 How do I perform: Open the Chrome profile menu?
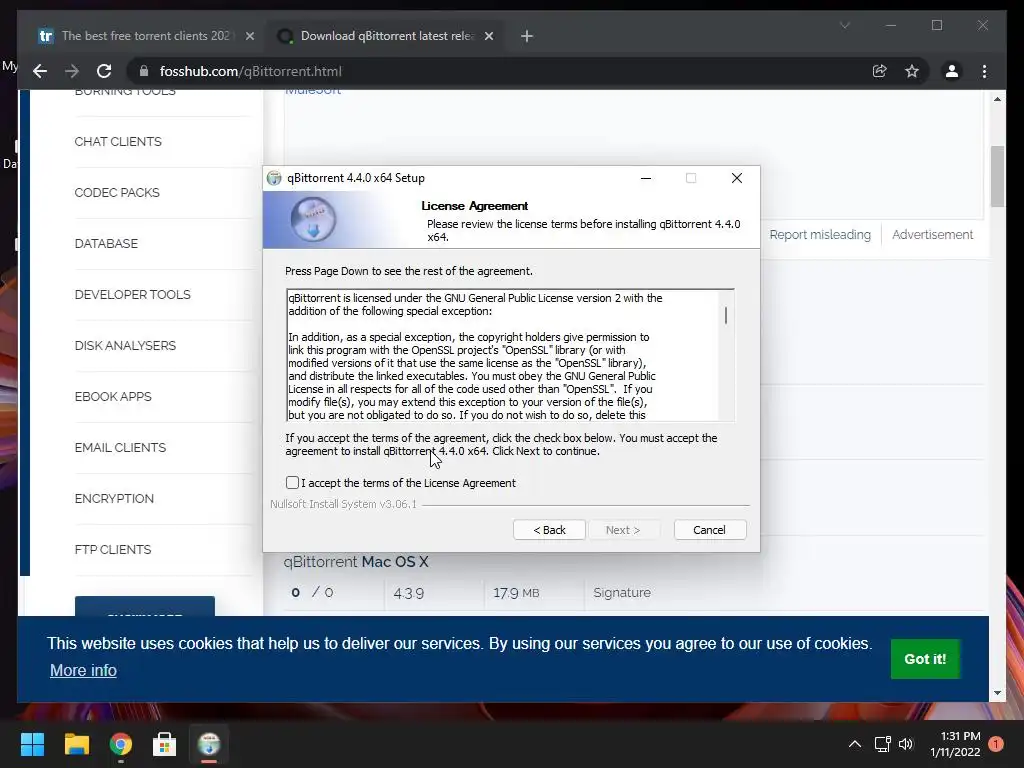coord(952,71)
